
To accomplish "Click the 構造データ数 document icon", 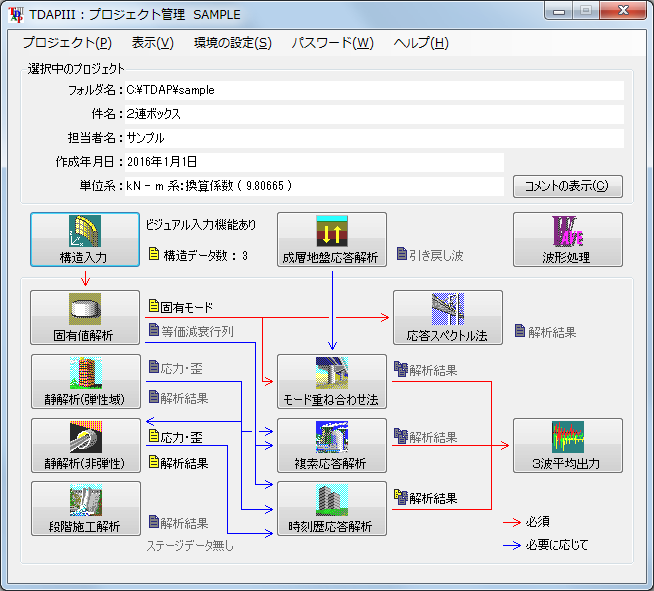I will pos(153,255).
